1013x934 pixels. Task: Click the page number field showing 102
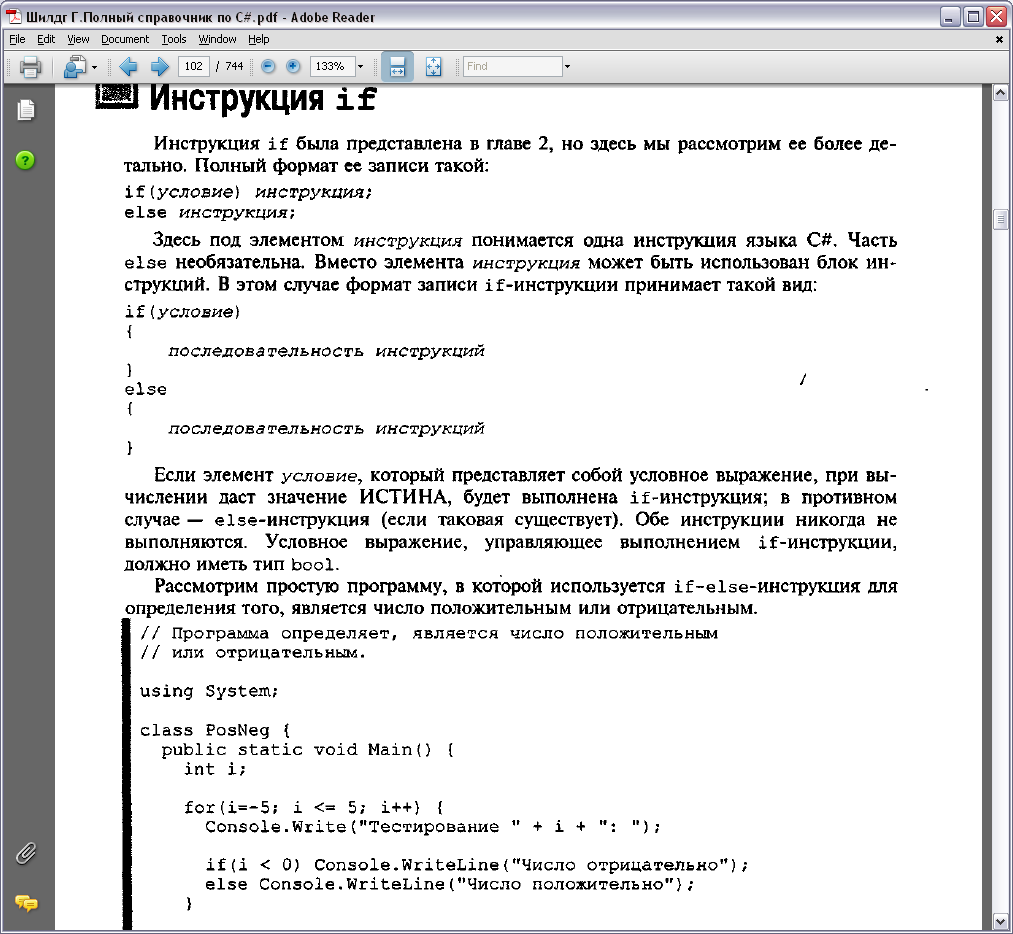point(193,66)
